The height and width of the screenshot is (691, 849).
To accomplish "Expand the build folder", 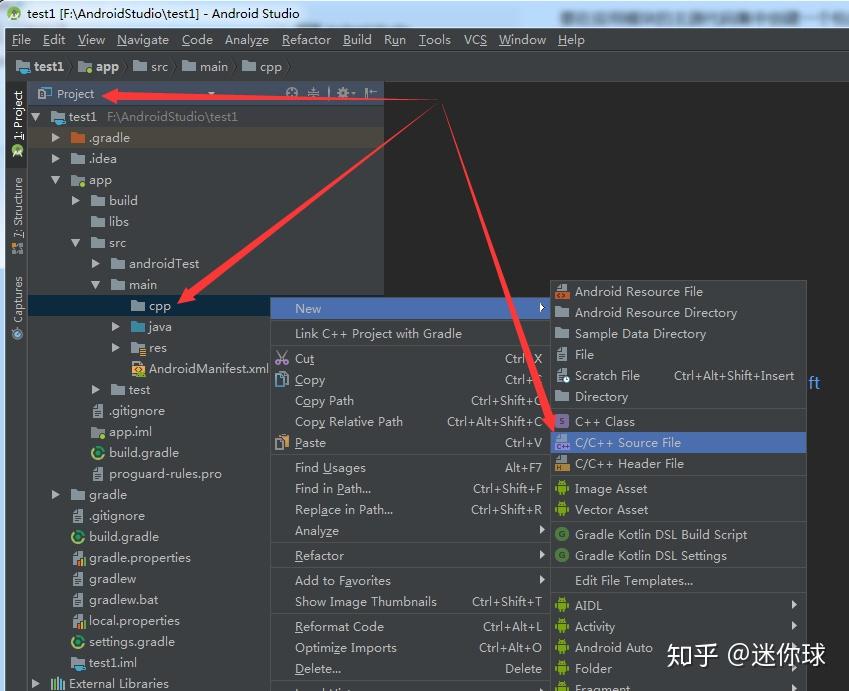I will click(x=75, y=201).
